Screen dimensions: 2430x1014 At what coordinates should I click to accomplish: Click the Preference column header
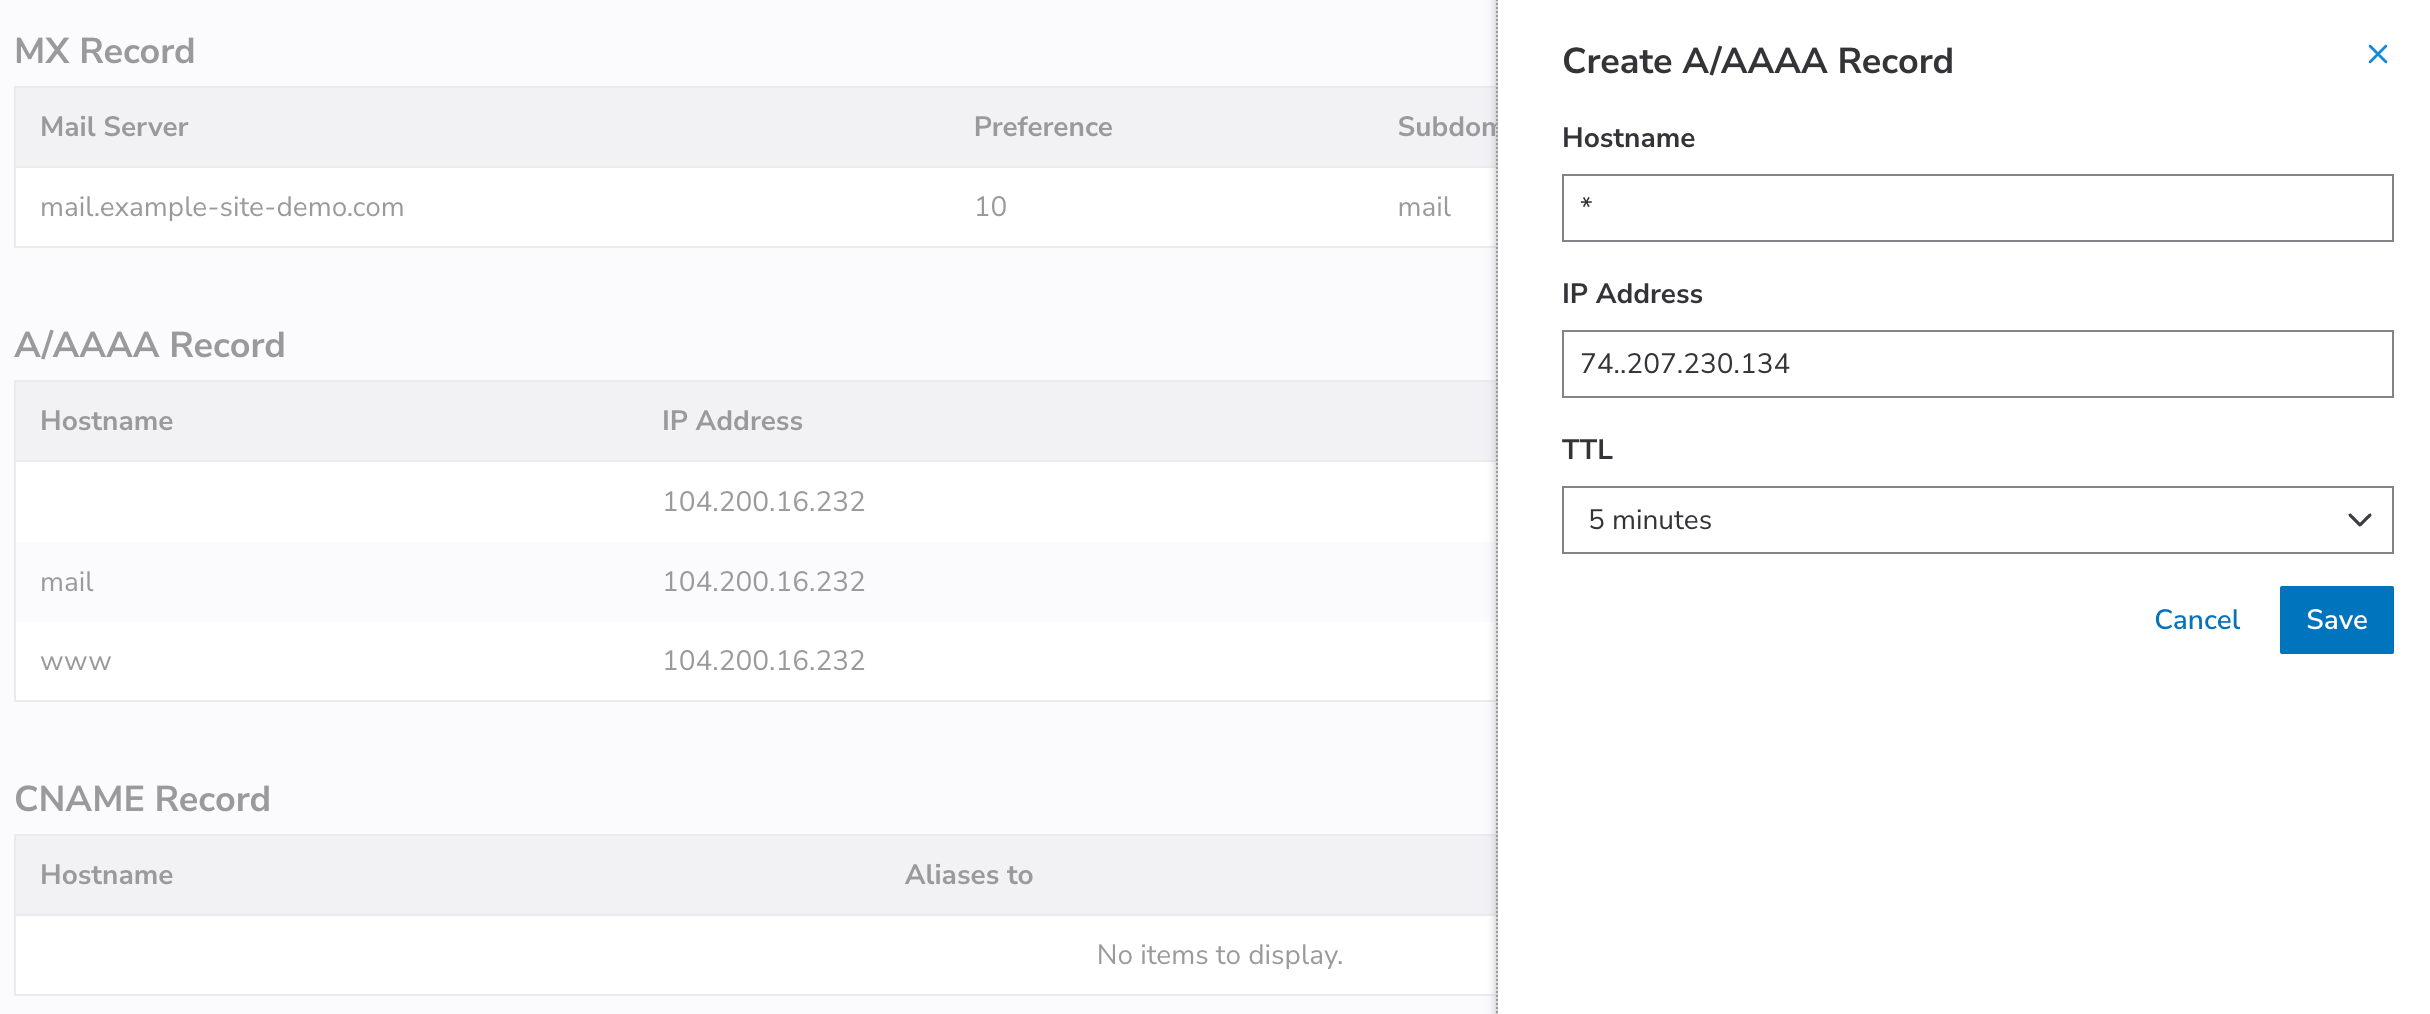pyautogui.click(x=1042, y=127)
